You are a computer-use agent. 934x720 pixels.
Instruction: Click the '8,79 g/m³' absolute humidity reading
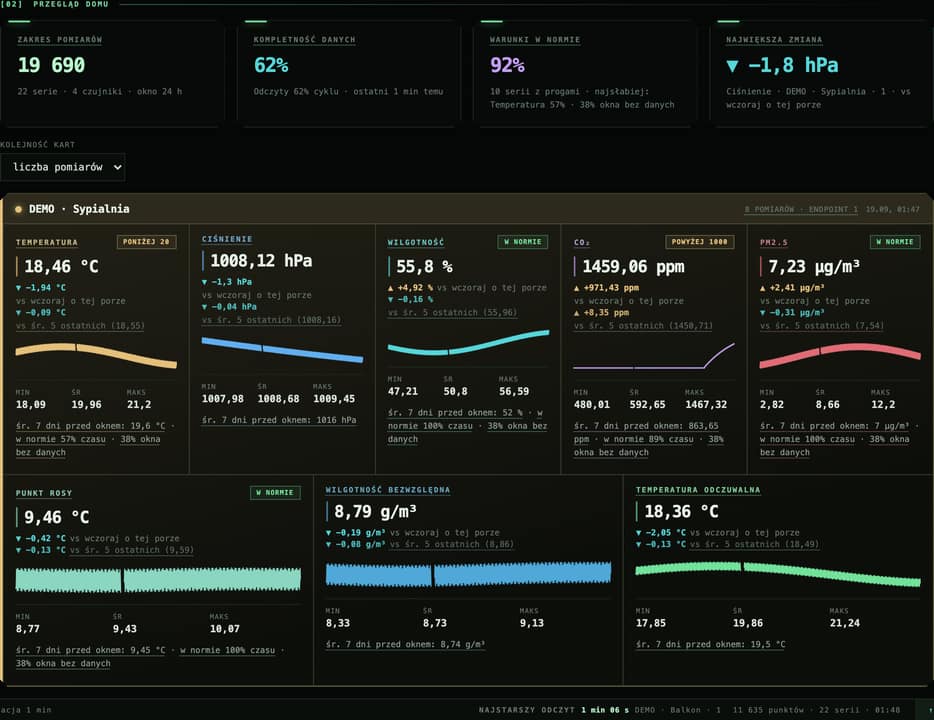coord(375,512)
